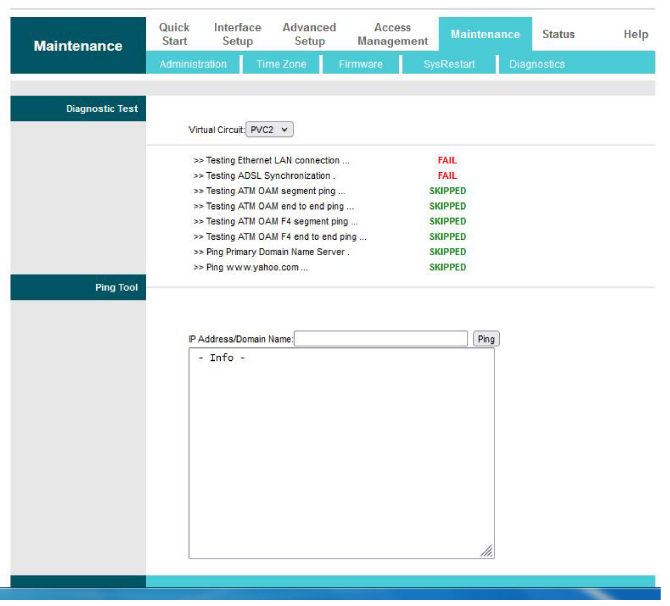This screenshot has height=606, width=670.
Task: Expand the Virtual Circuit PVC2 dropdown
Action: pyautogui.click(x=270, y=130)
